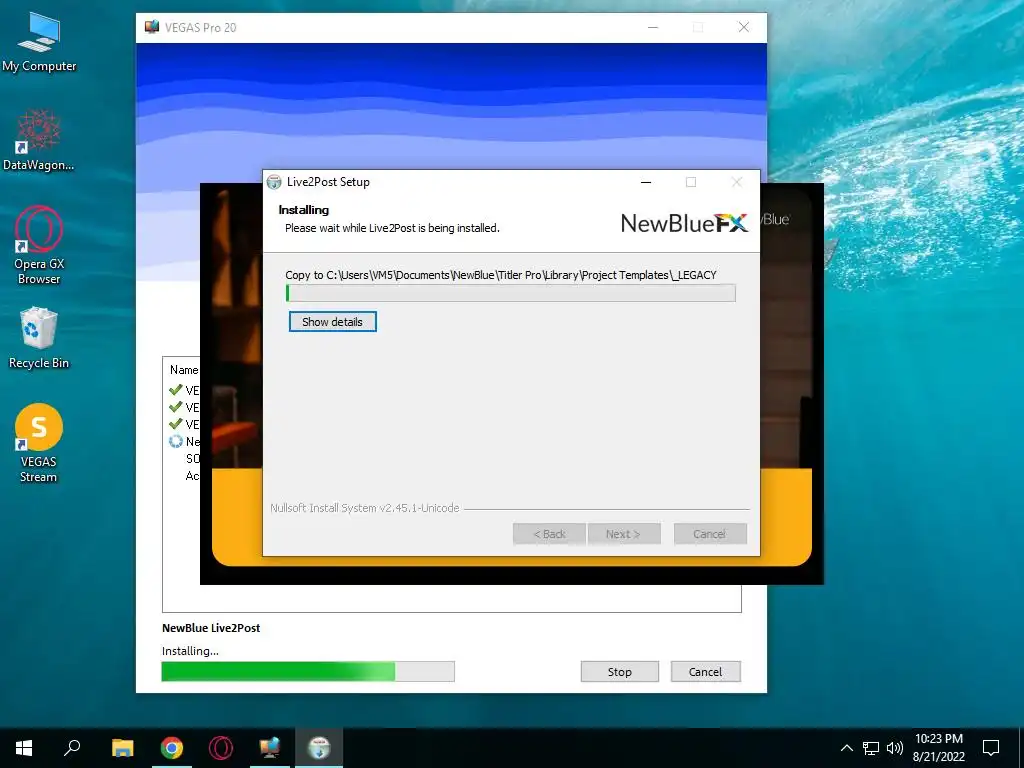Switch to VEGAS installer taskbar item
Screen dimensions: 1024x768
[x=270, y=748]
